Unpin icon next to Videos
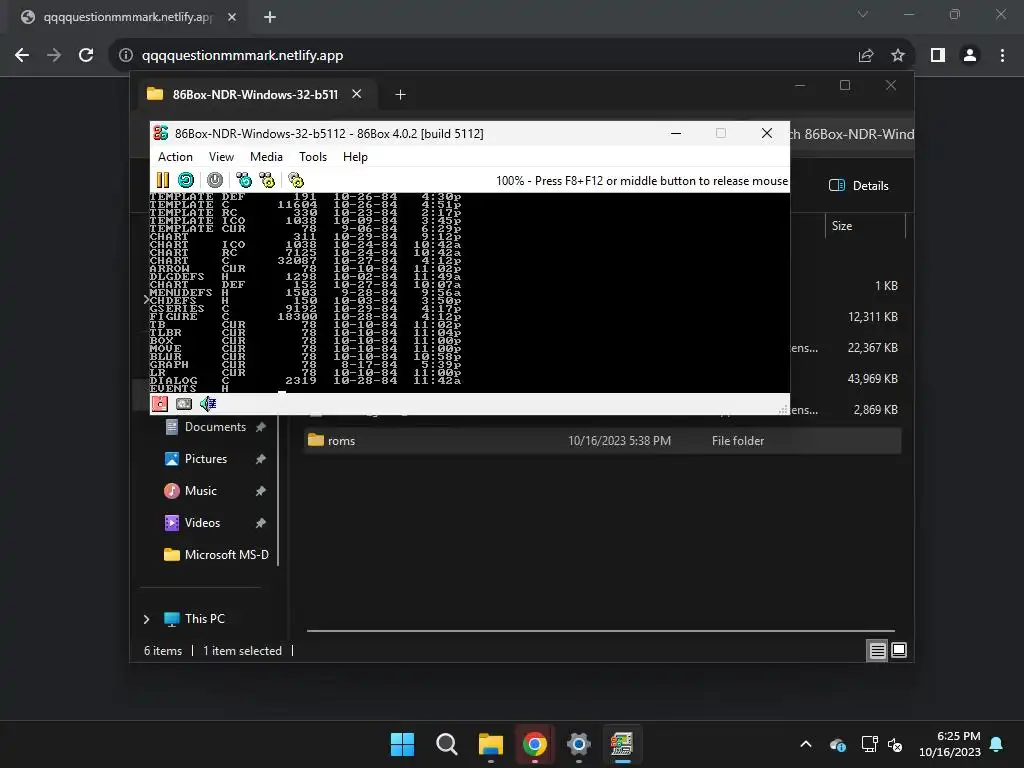The width and height of the screenshot is (1024, 768). point(261,523)
